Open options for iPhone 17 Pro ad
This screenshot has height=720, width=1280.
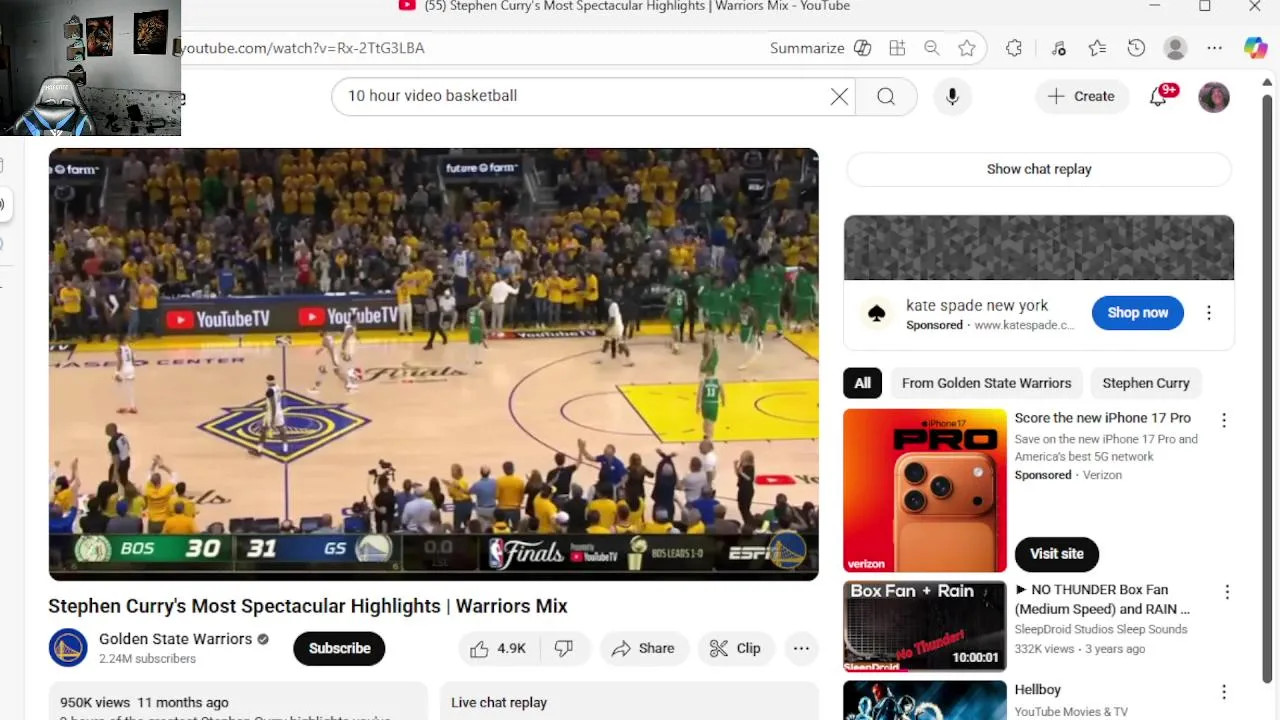coord(1224,421)
